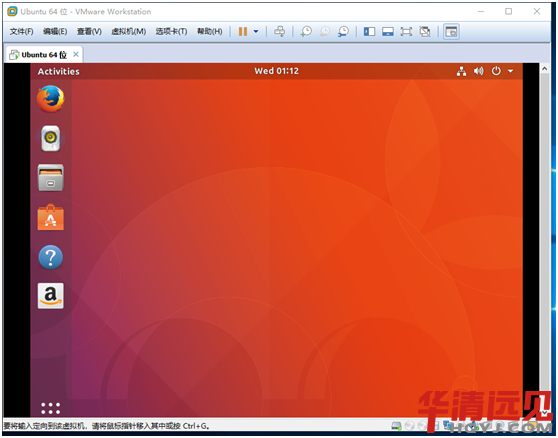Click the VMware Workstation title bar icon
Screen dimensions: 558x438
[12, 11]
